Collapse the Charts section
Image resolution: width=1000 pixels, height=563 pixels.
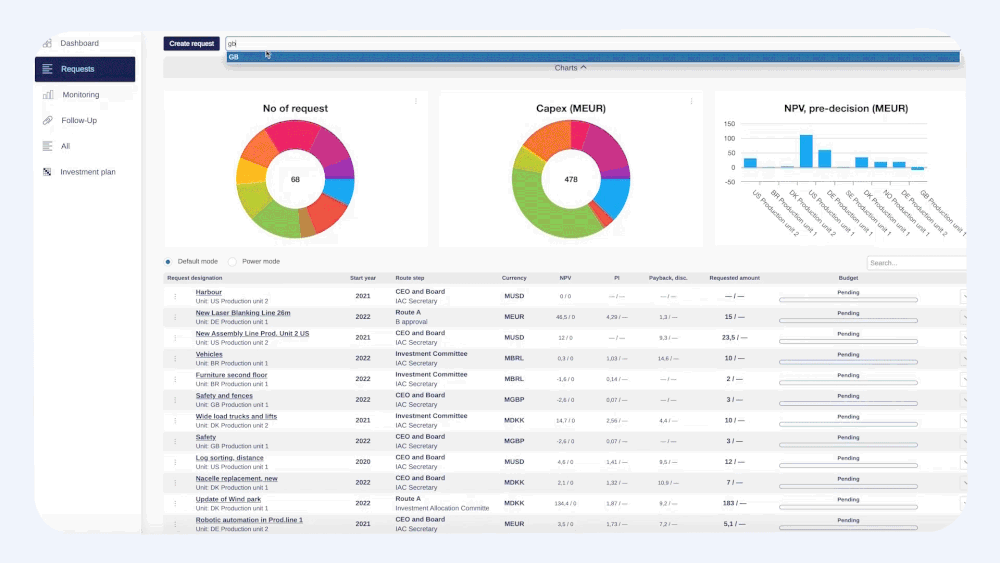point(570,68)
